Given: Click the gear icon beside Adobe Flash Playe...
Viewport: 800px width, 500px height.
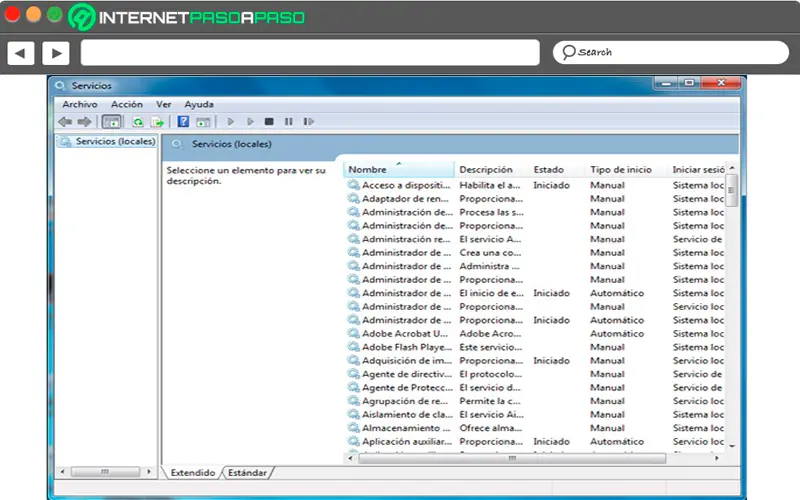Looking at the screenshot, I should (x=354, y=347).
